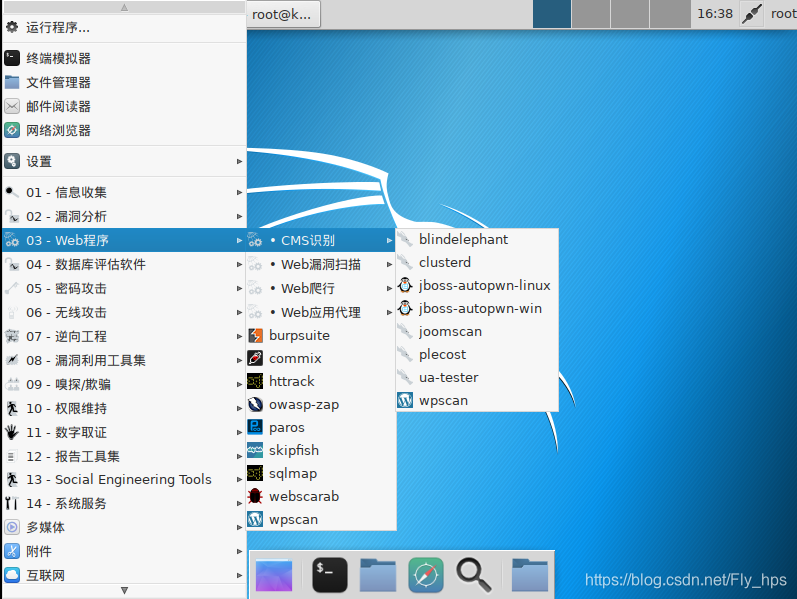Click the jboss-autopwn-linux penguin icon

[405, 285]
